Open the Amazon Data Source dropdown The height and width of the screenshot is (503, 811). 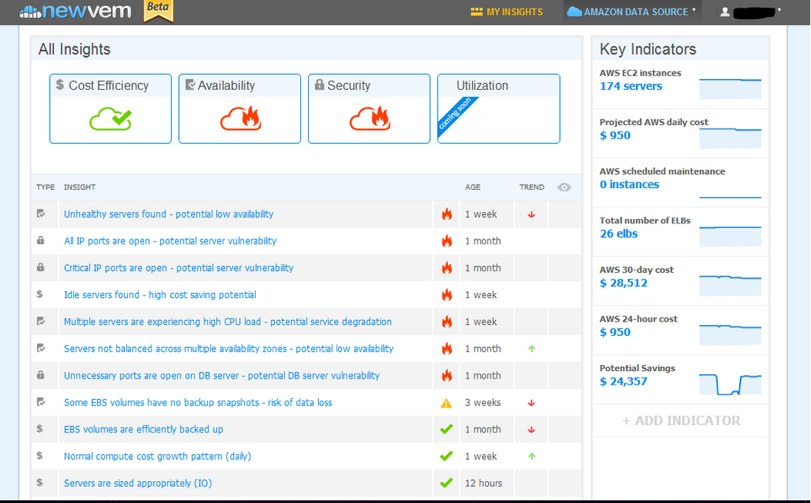coord(632,12)
